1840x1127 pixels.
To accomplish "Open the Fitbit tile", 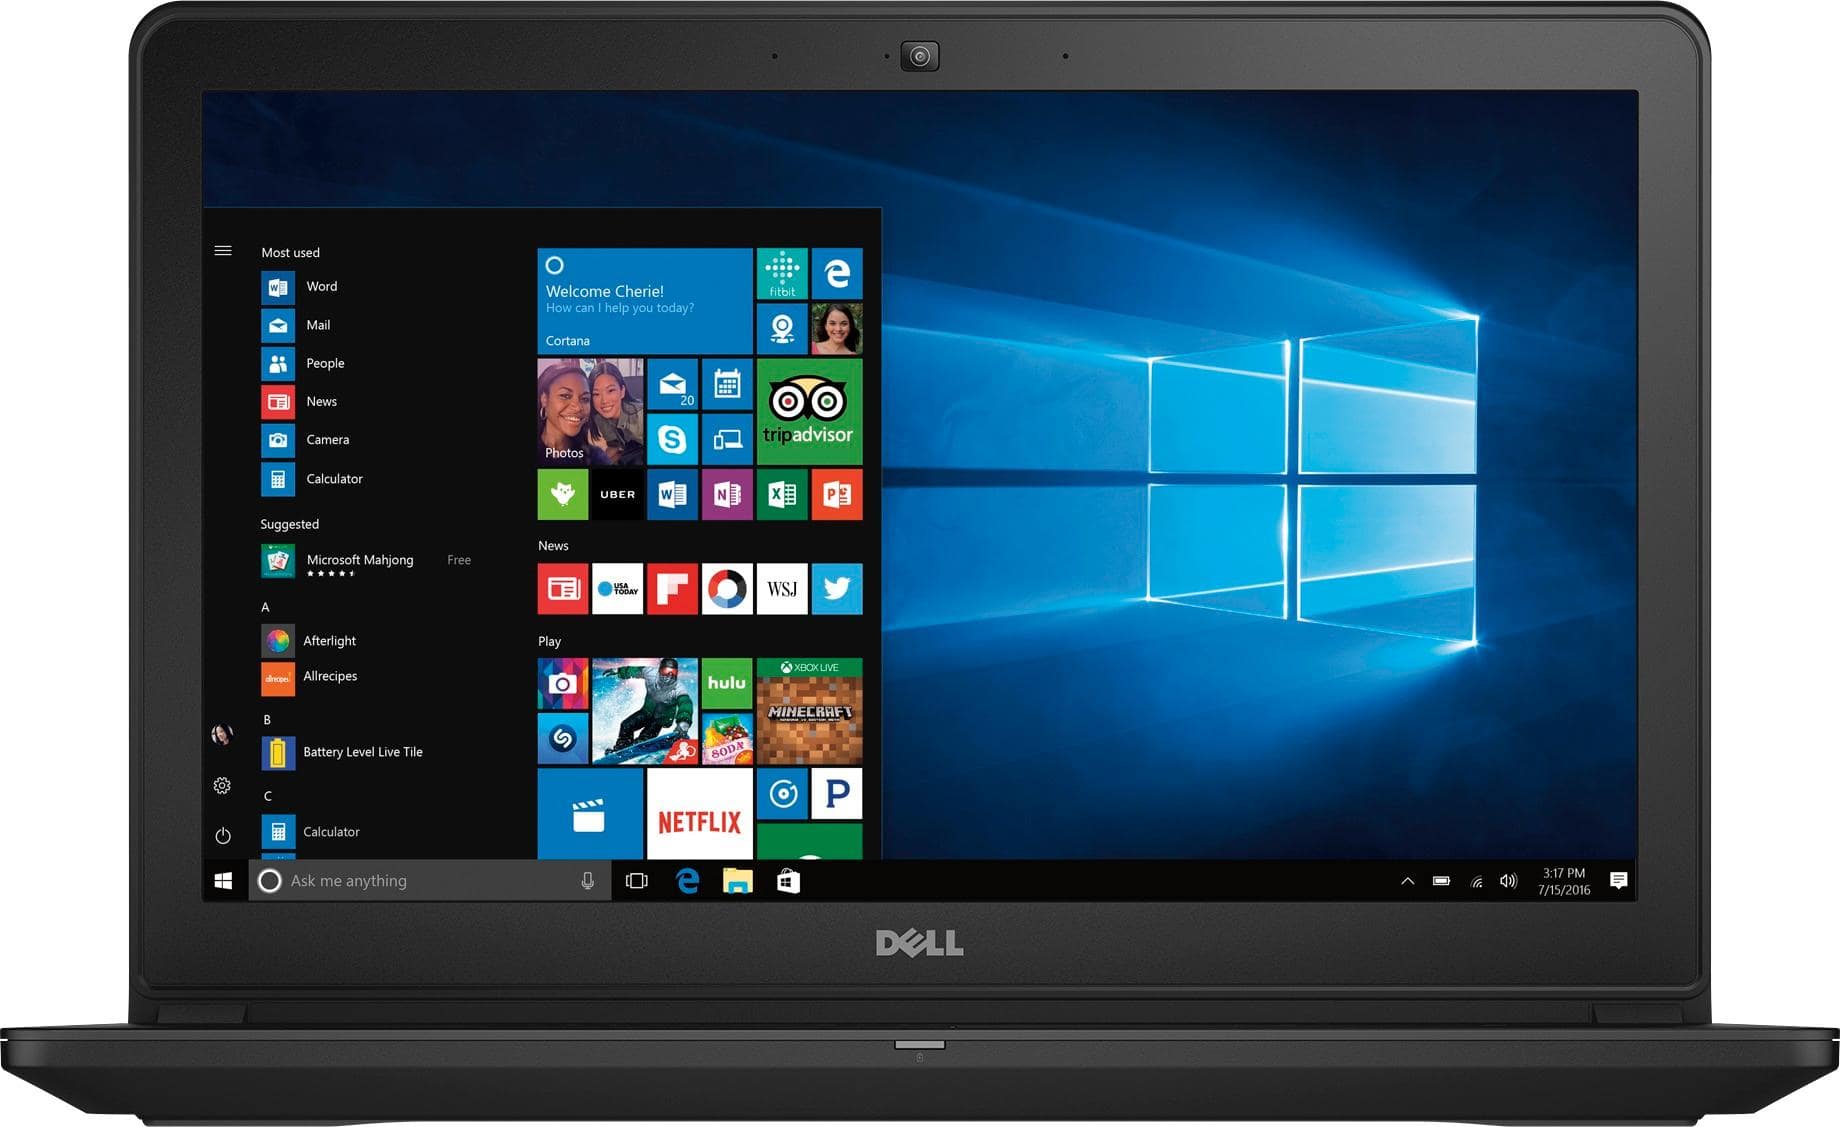I will [x=782, y=274].
